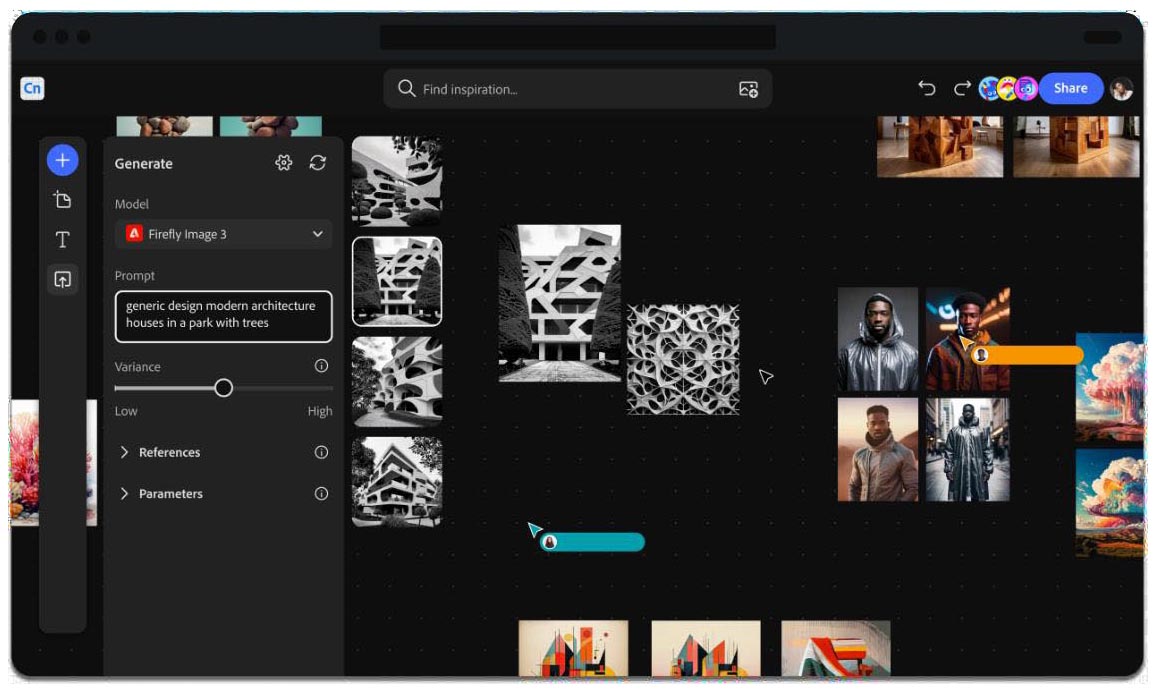Select the large geometric building image on canvas
The image size is (1159, 692).
560,304
